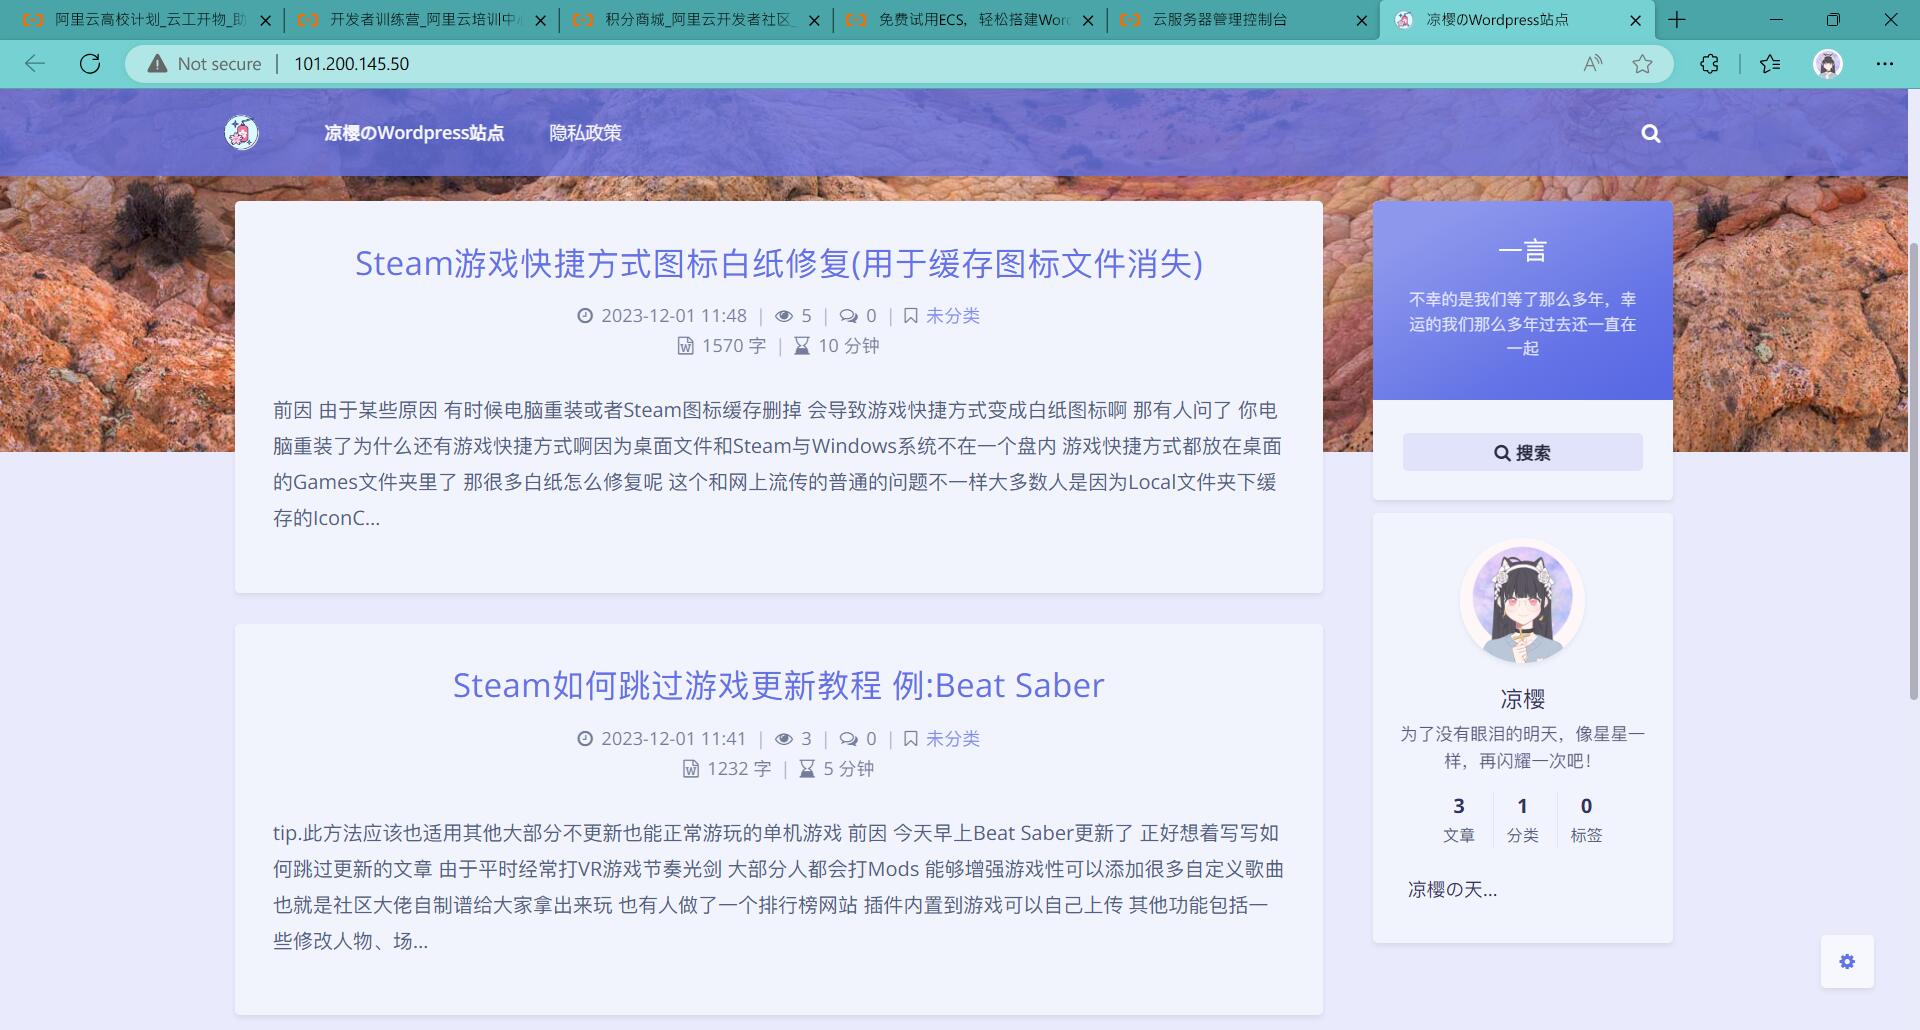1920x1030 pixels.
Task: Switch to 开发者训练营 tab
Action: 420,20
